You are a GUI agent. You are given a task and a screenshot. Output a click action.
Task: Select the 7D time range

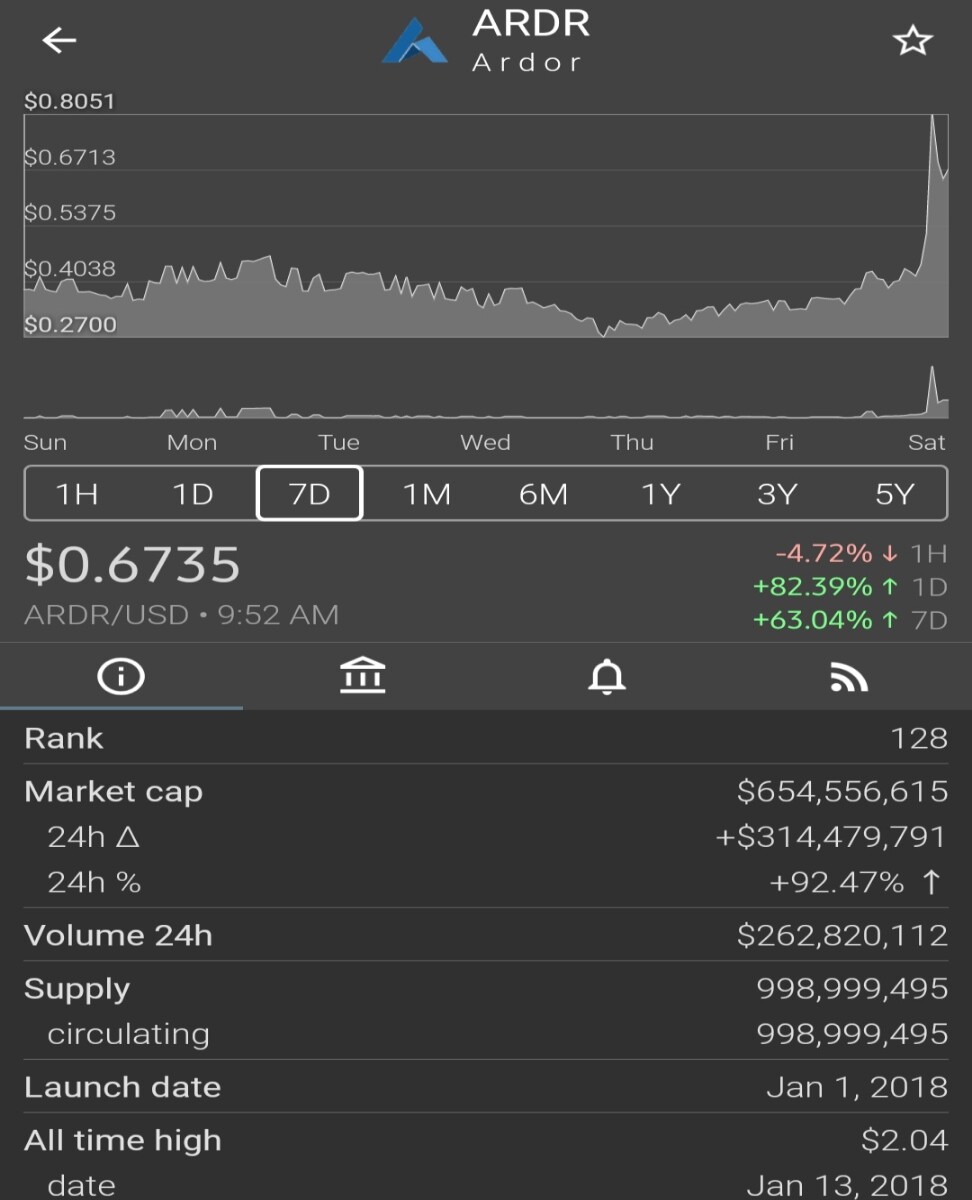click(x=310, y=494)
